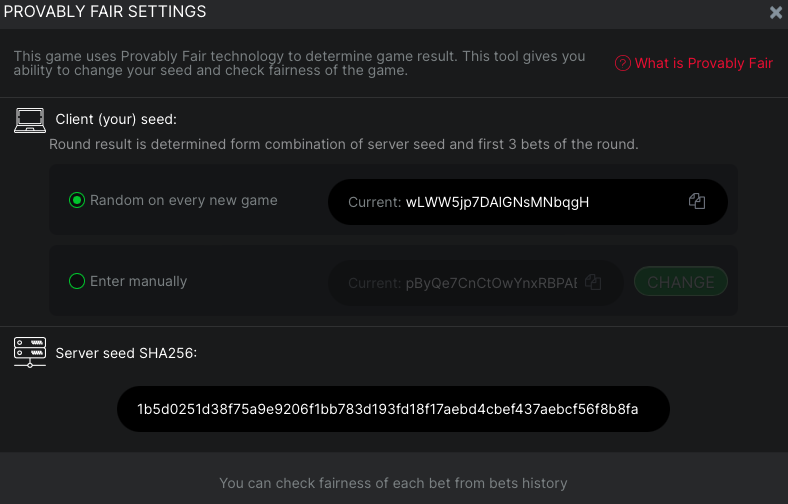Viewport: 788px width, 504px height.
Task: Click the manual seed pByQe7CnCtOwYnxRBPA field
Action: coord(476,283)
